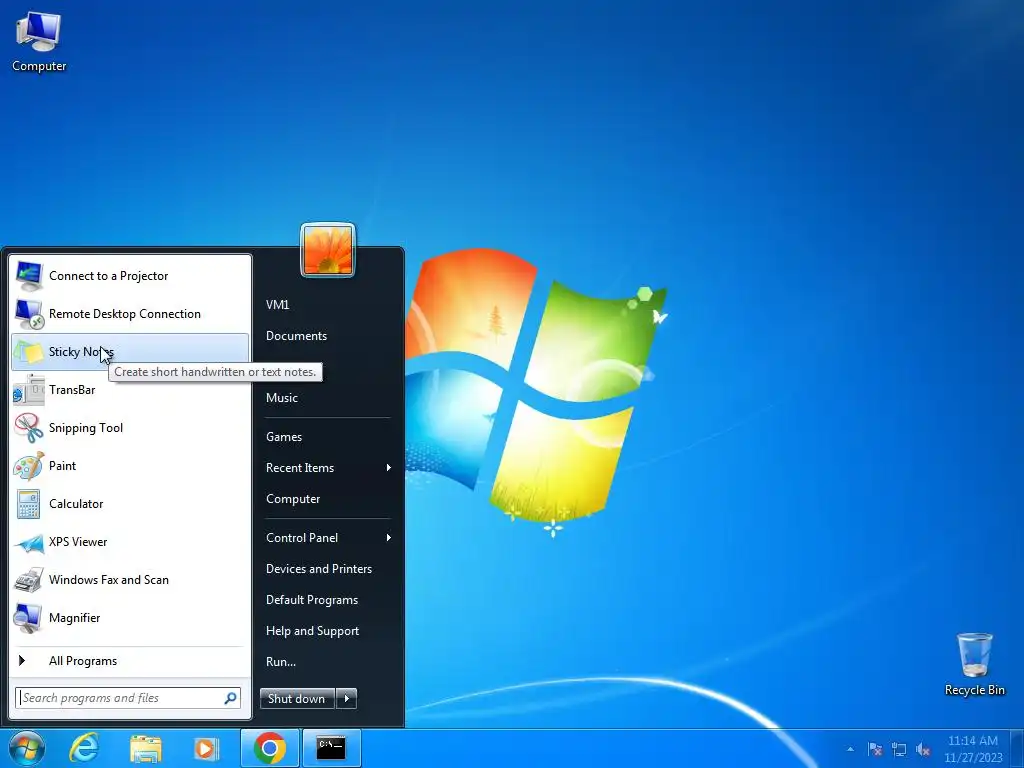Screen dimensions: 1024x768
Task: Open the Run... dialog
Action: coord(281,662)
